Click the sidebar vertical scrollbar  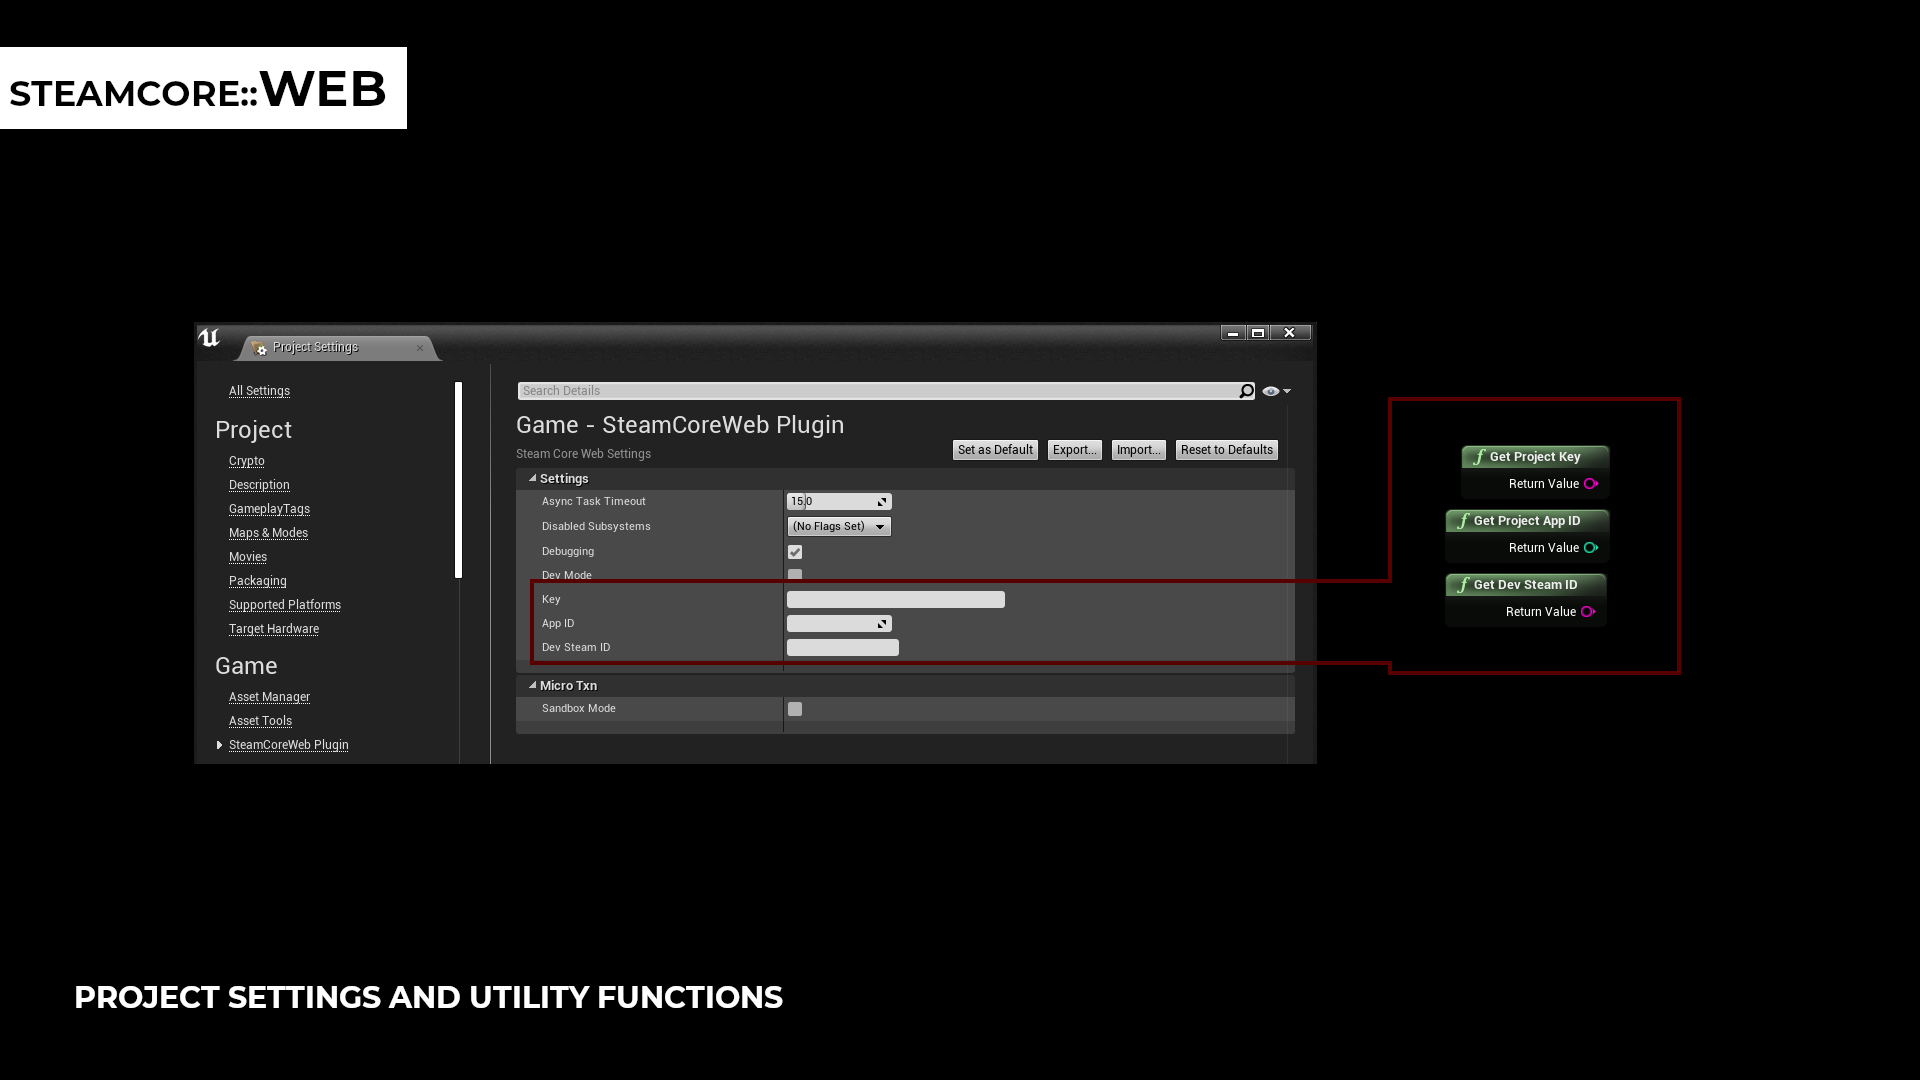458,480
